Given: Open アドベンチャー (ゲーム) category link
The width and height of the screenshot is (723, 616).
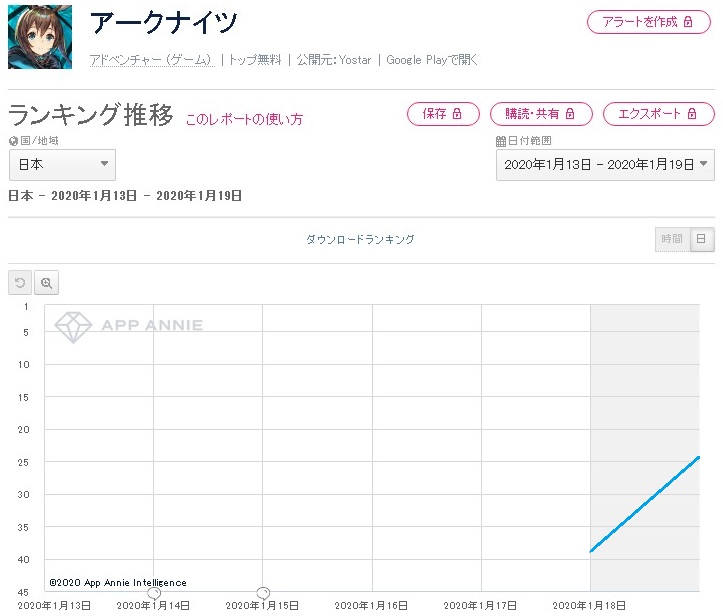Looking at the screenshot, I should [152, 60].
